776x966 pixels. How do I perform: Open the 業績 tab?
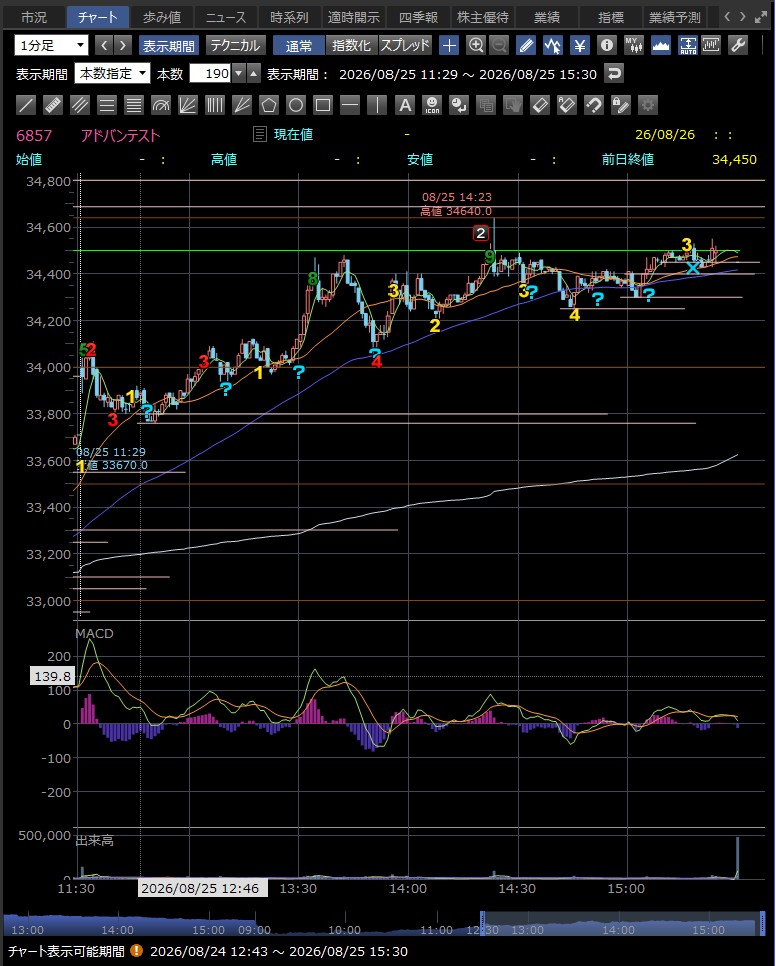[x=547, y=17]
